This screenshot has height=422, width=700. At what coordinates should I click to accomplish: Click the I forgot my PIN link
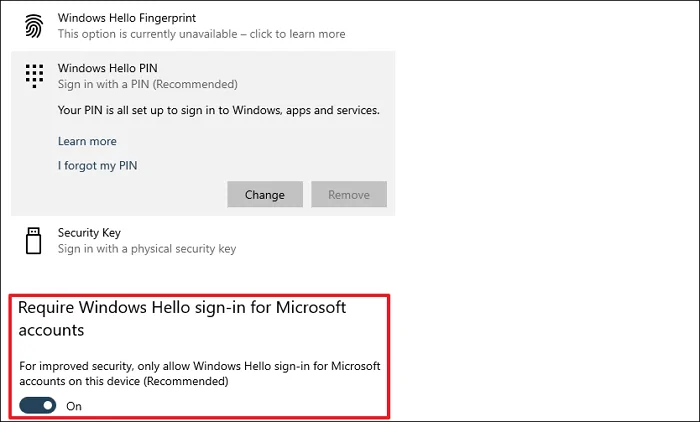(97, 166)
